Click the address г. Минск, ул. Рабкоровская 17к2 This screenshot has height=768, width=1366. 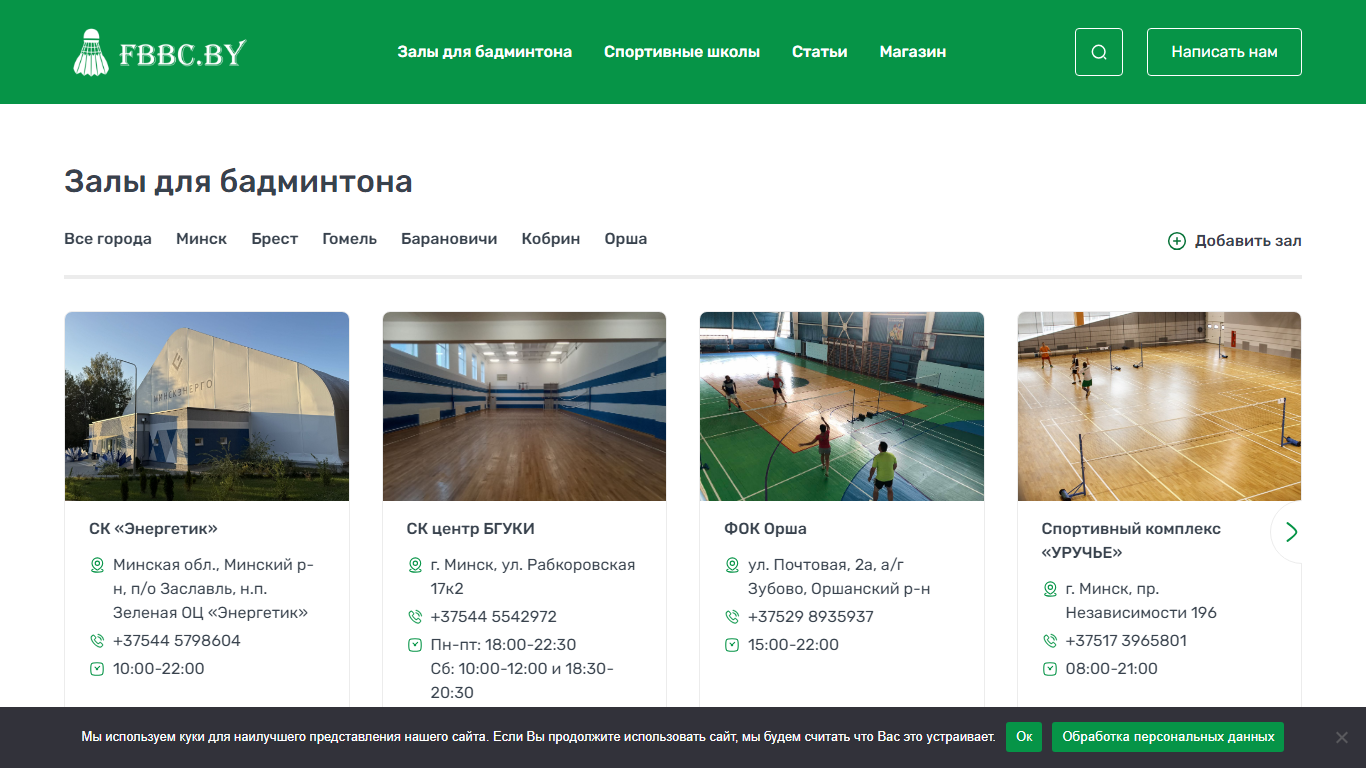pyautogui.click(x=533, y=577)
